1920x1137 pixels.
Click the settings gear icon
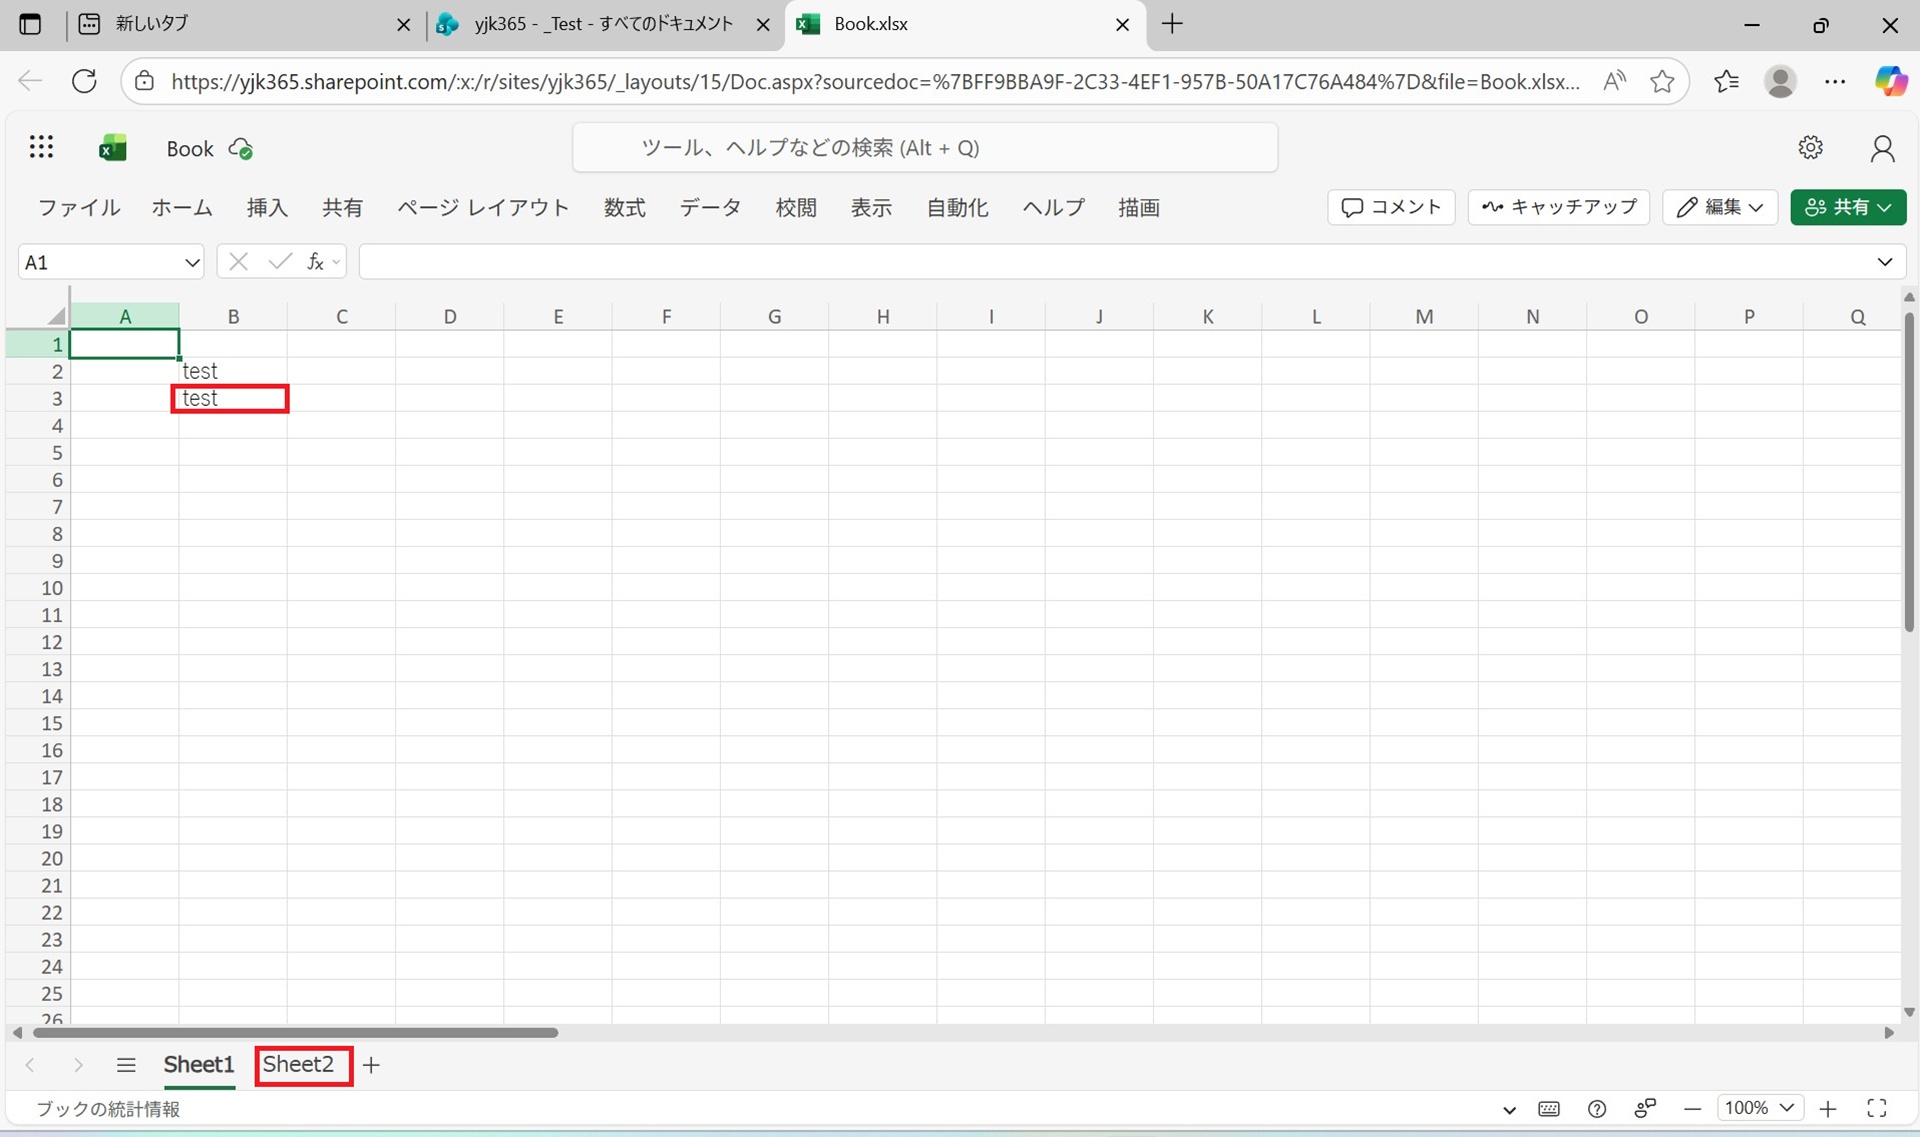(1810, 148)
